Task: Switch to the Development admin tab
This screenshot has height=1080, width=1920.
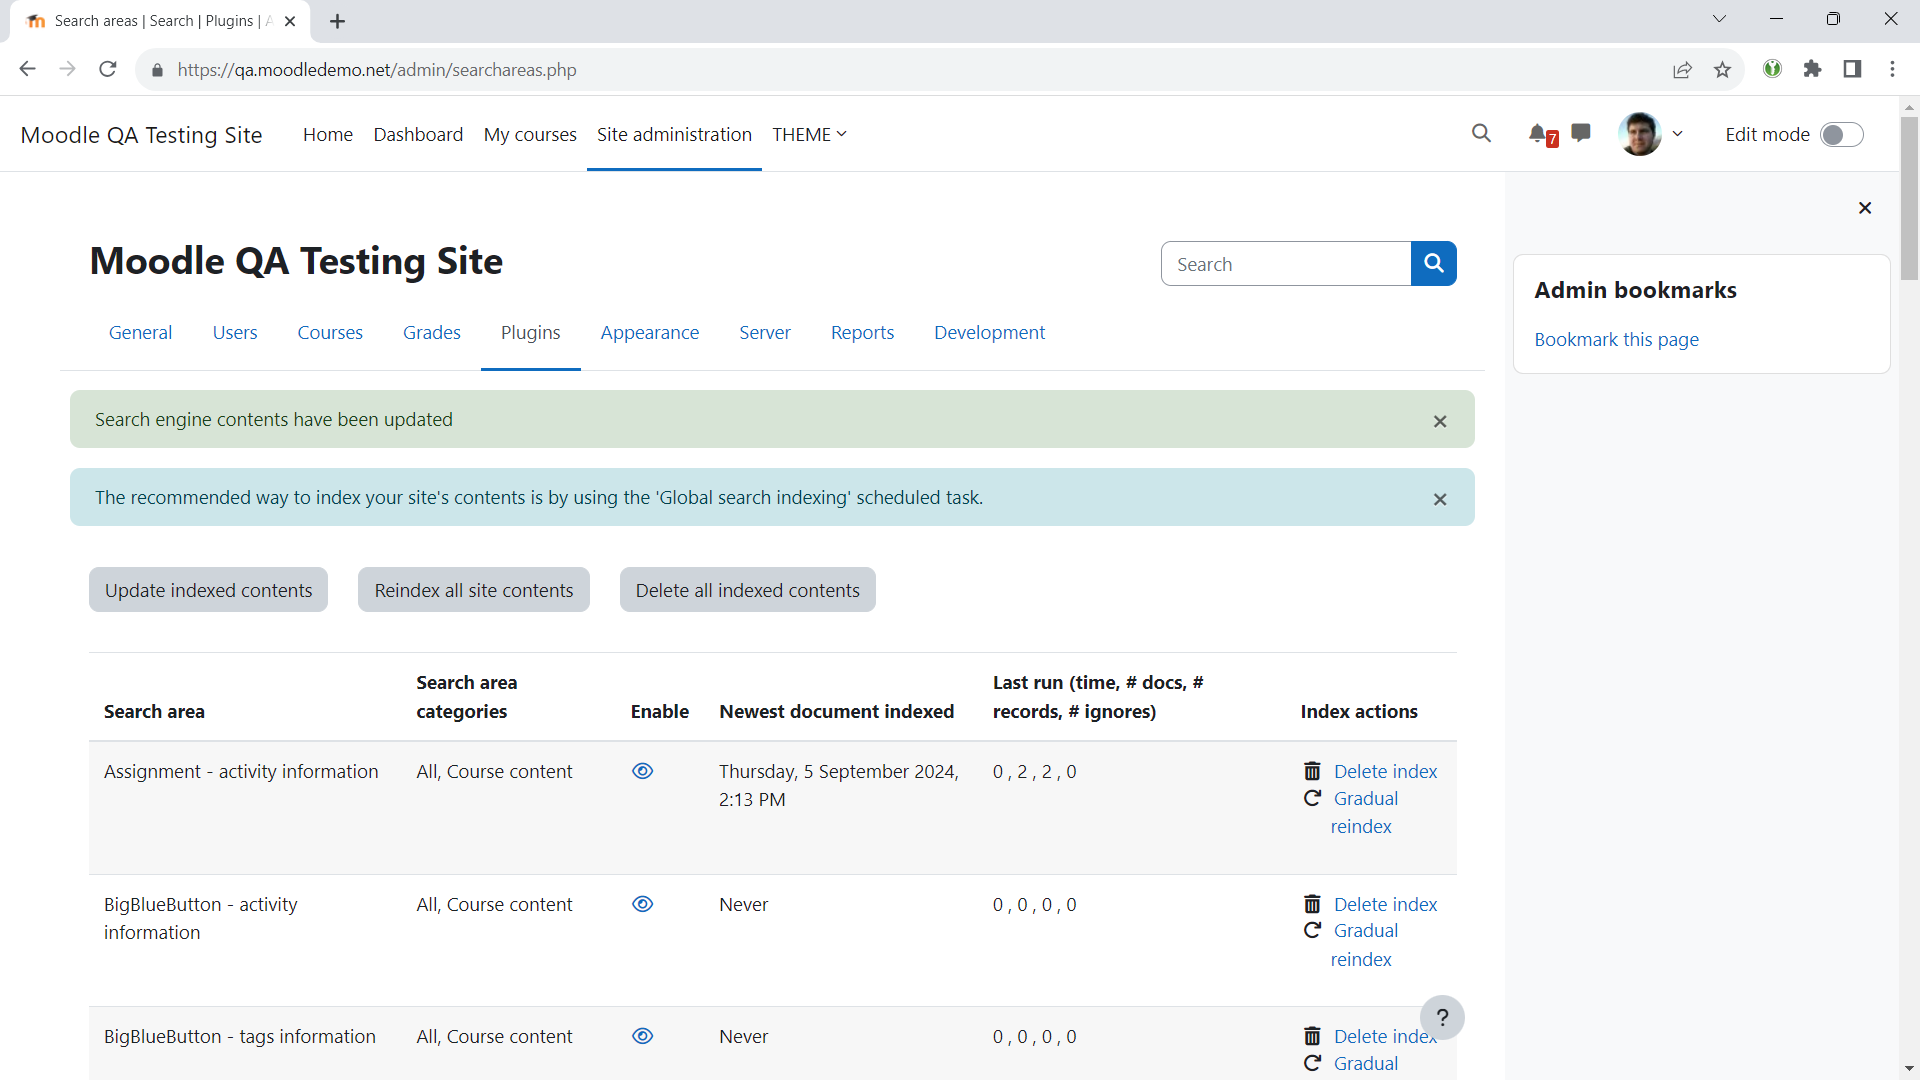Action: [x=989, y=333]
